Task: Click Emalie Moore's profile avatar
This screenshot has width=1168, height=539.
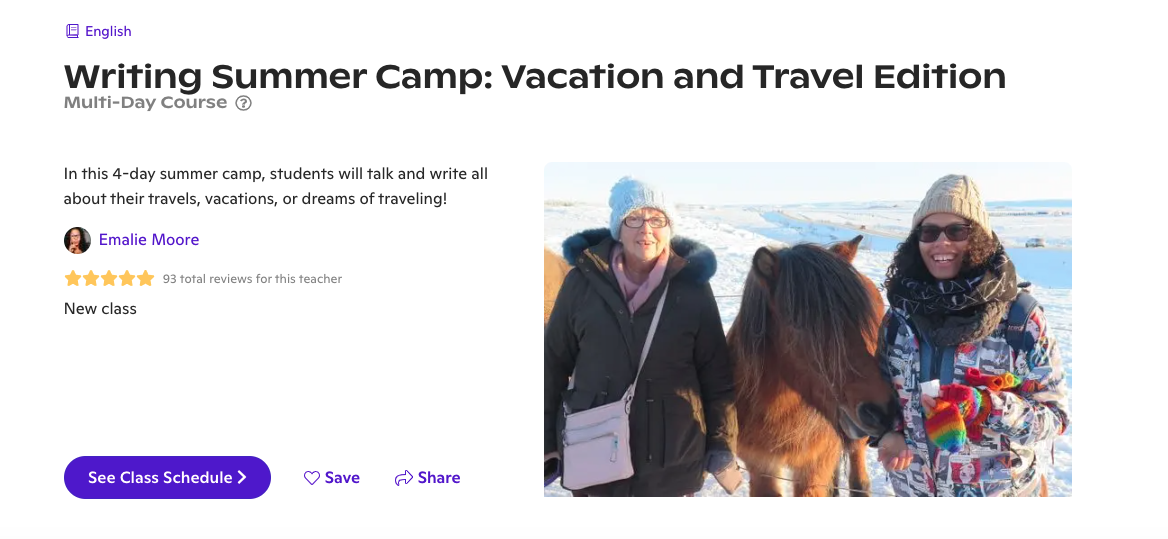Action: [77, 240]
